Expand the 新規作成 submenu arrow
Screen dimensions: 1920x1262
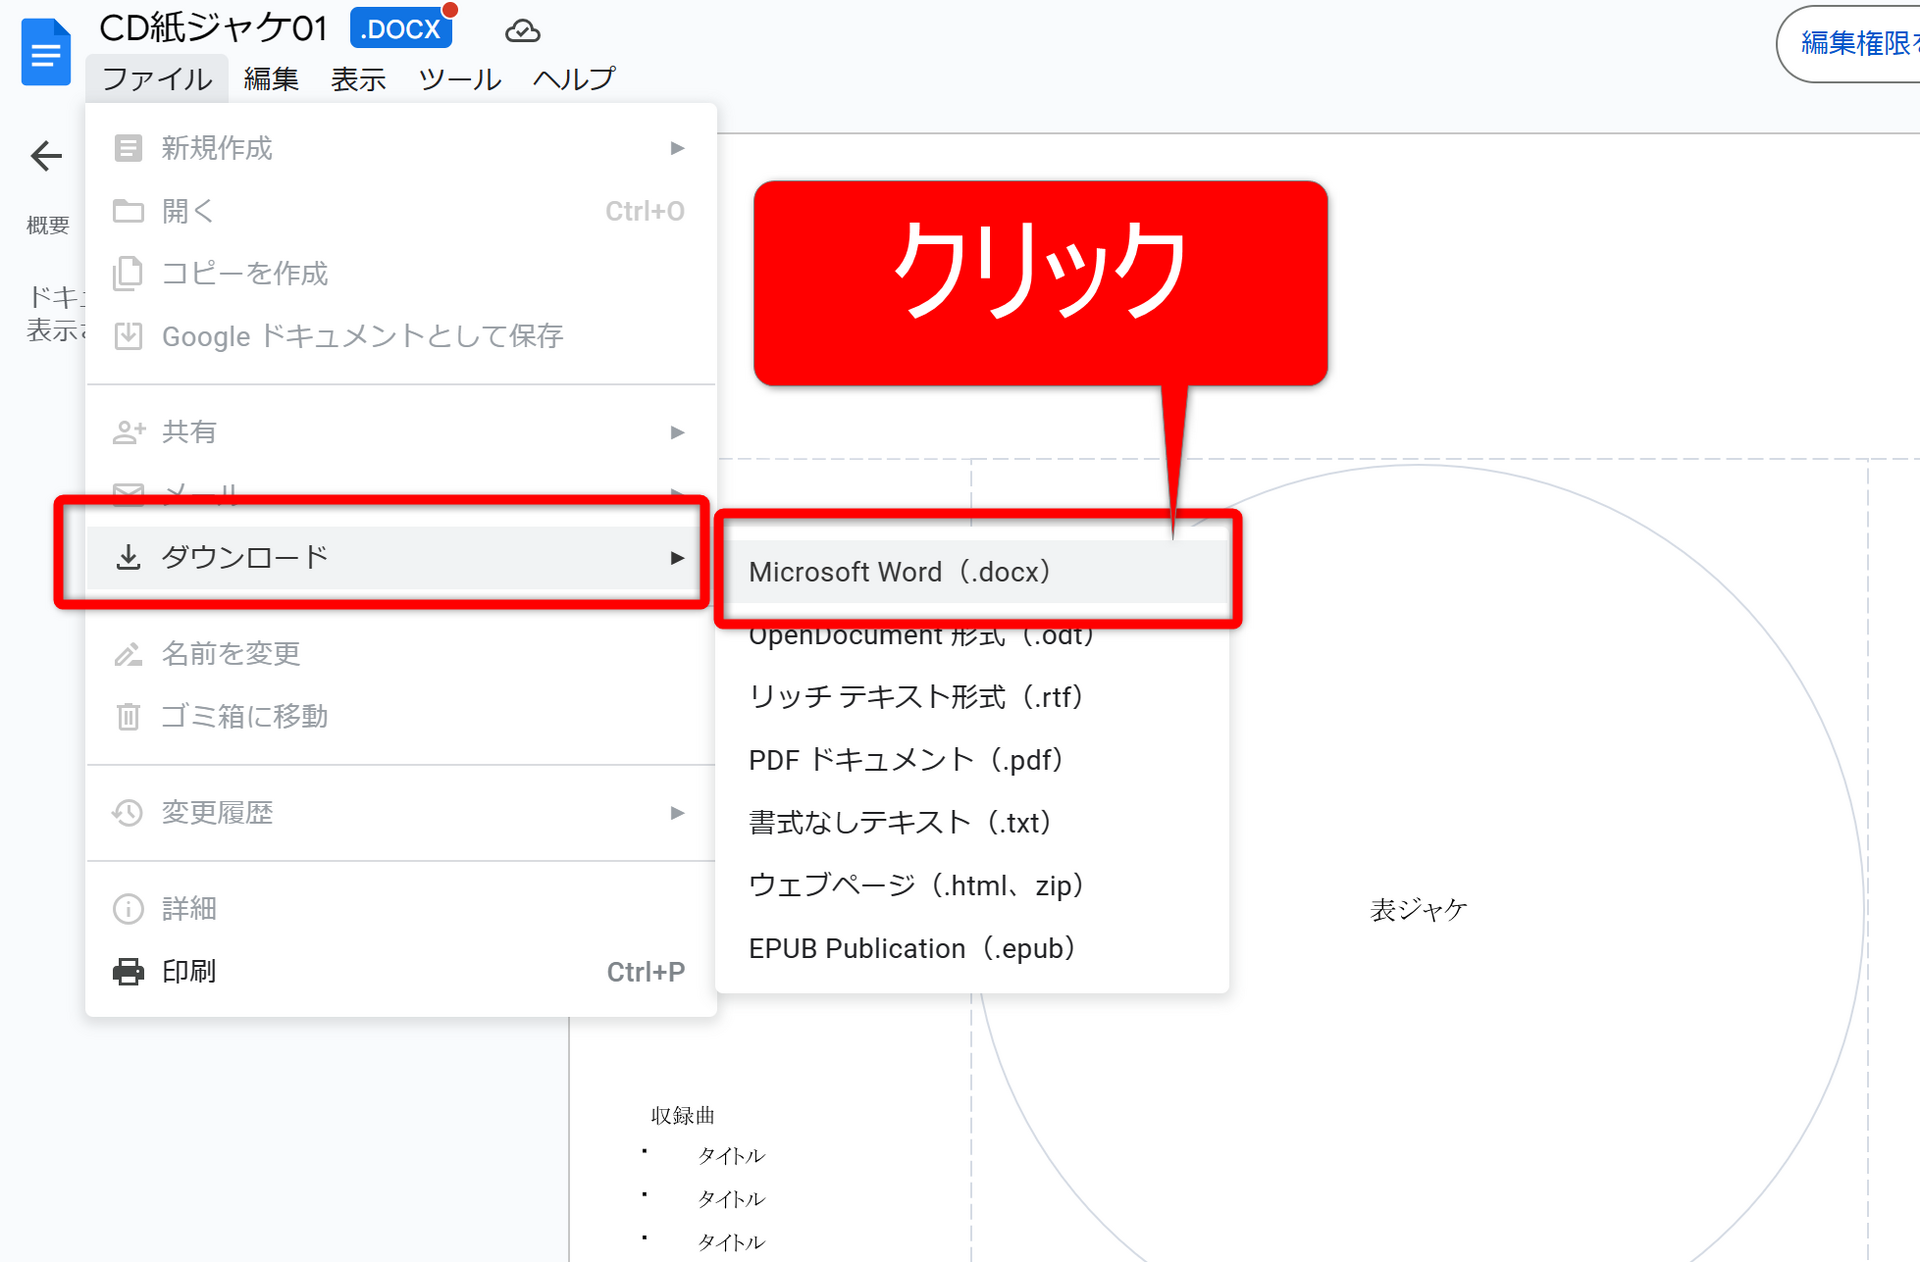point(677,148)
